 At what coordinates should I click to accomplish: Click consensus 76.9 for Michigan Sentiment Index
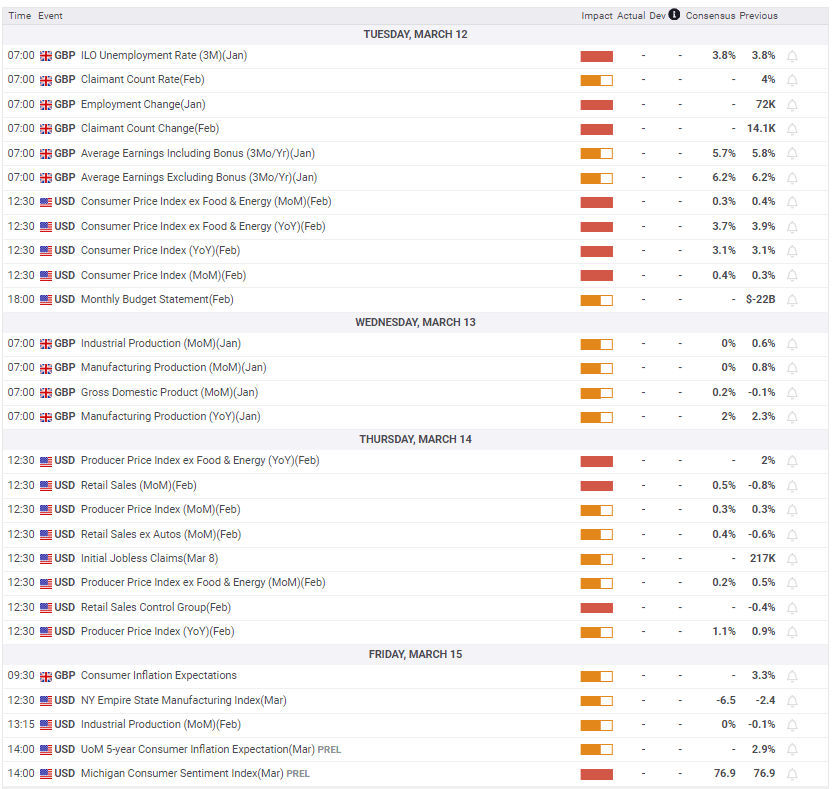[725, 774]
